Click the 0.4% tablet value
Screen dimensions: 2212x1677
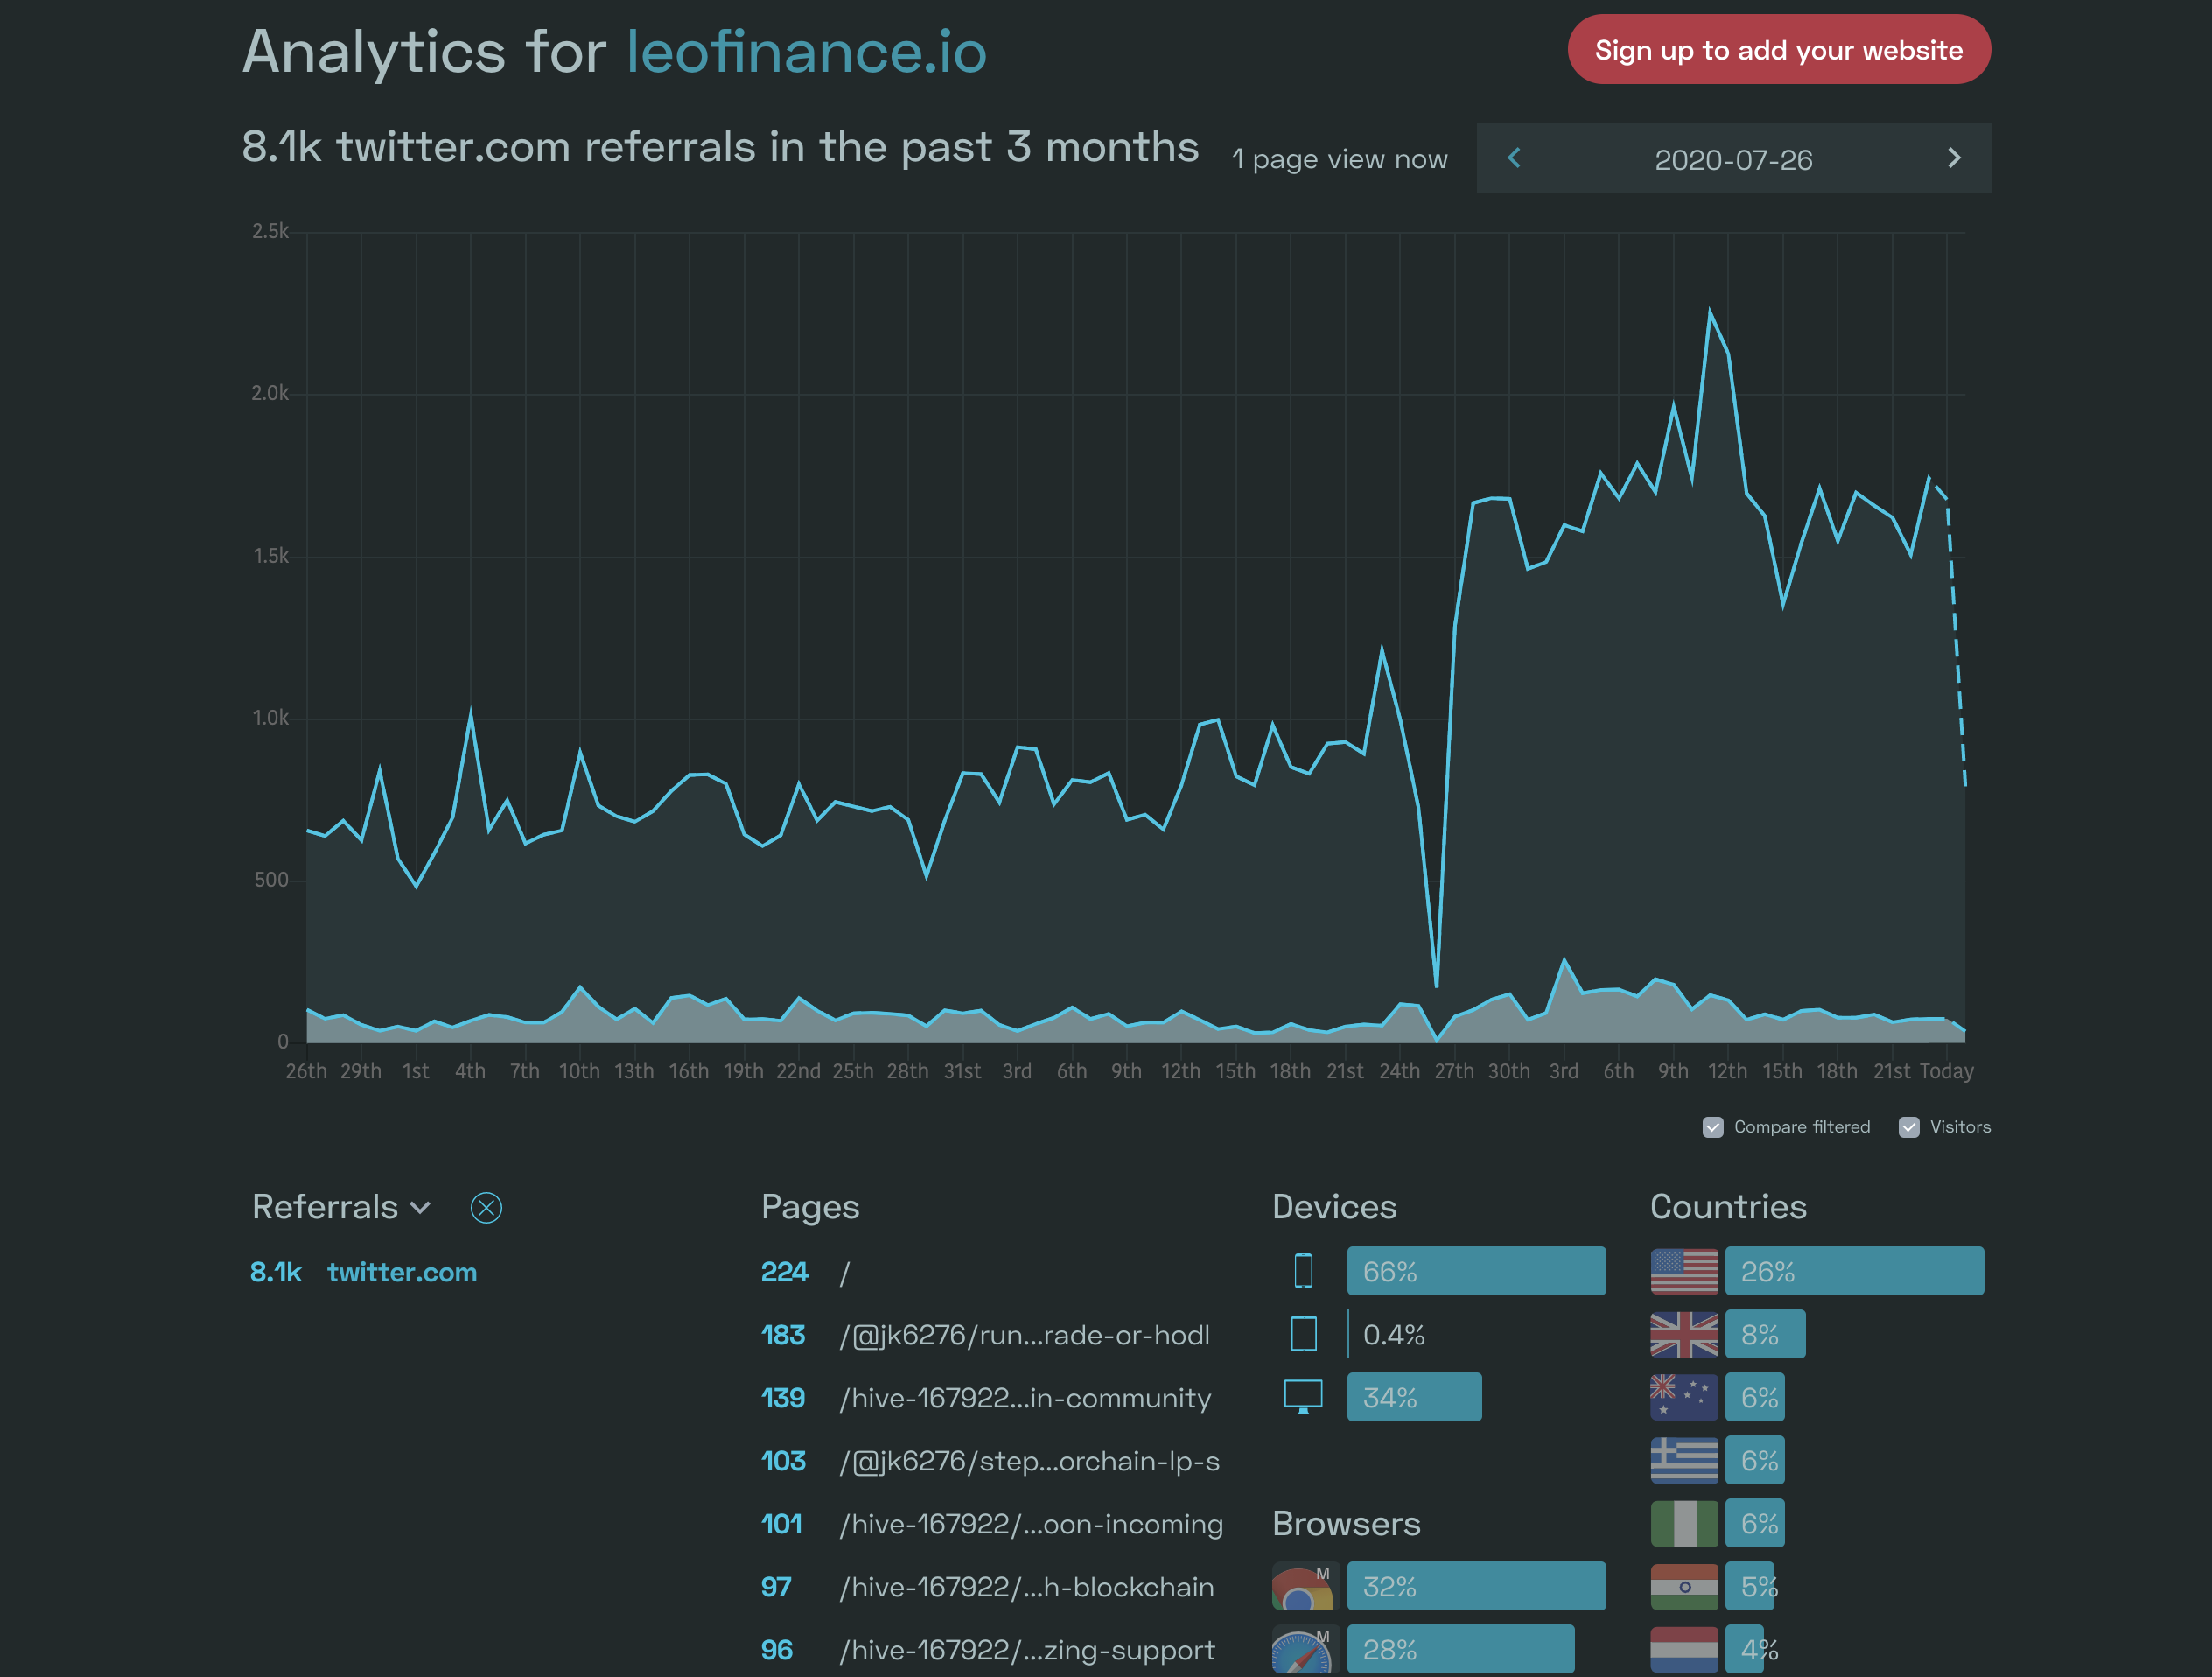coord(1393,1335)
